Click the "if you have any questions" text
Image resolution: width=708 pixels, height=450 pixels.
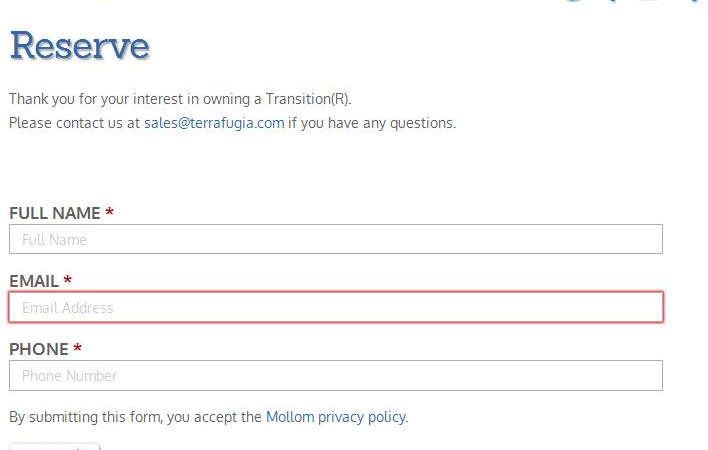(x=372, y=123)
